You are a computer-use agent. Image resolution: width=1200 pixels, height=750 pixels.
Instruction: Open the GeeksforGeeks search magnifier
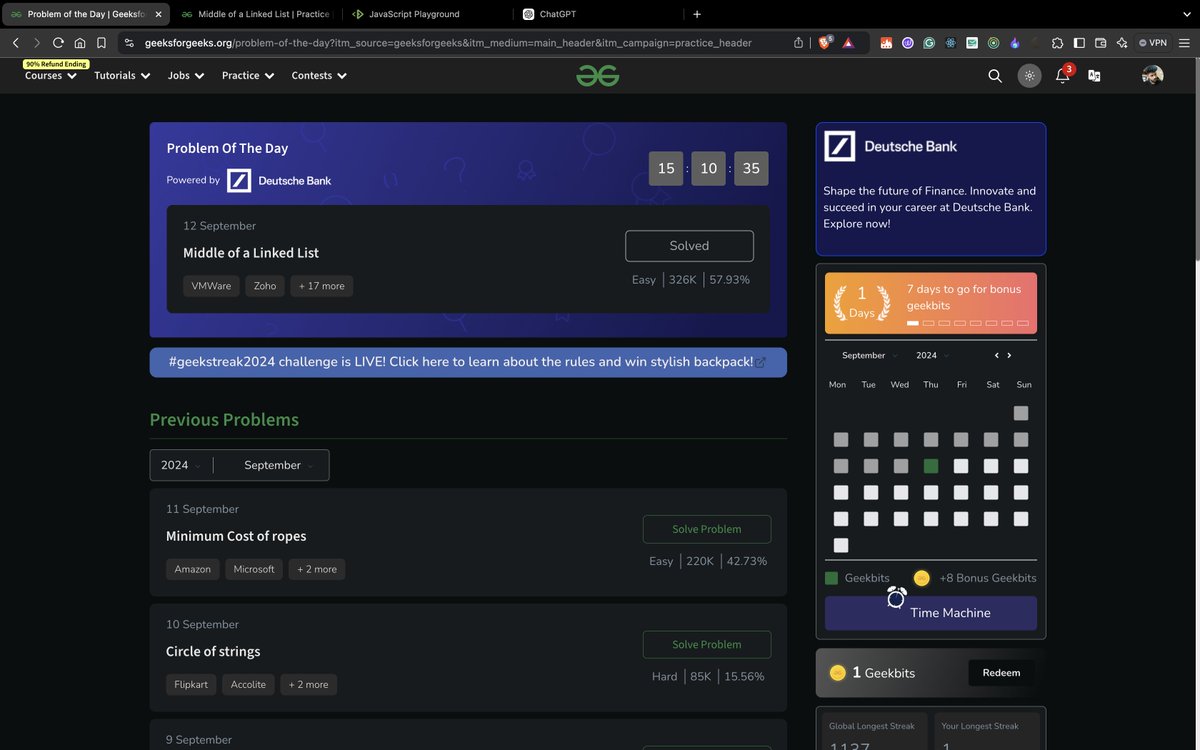pyautogui.click(x=994, y=75)
